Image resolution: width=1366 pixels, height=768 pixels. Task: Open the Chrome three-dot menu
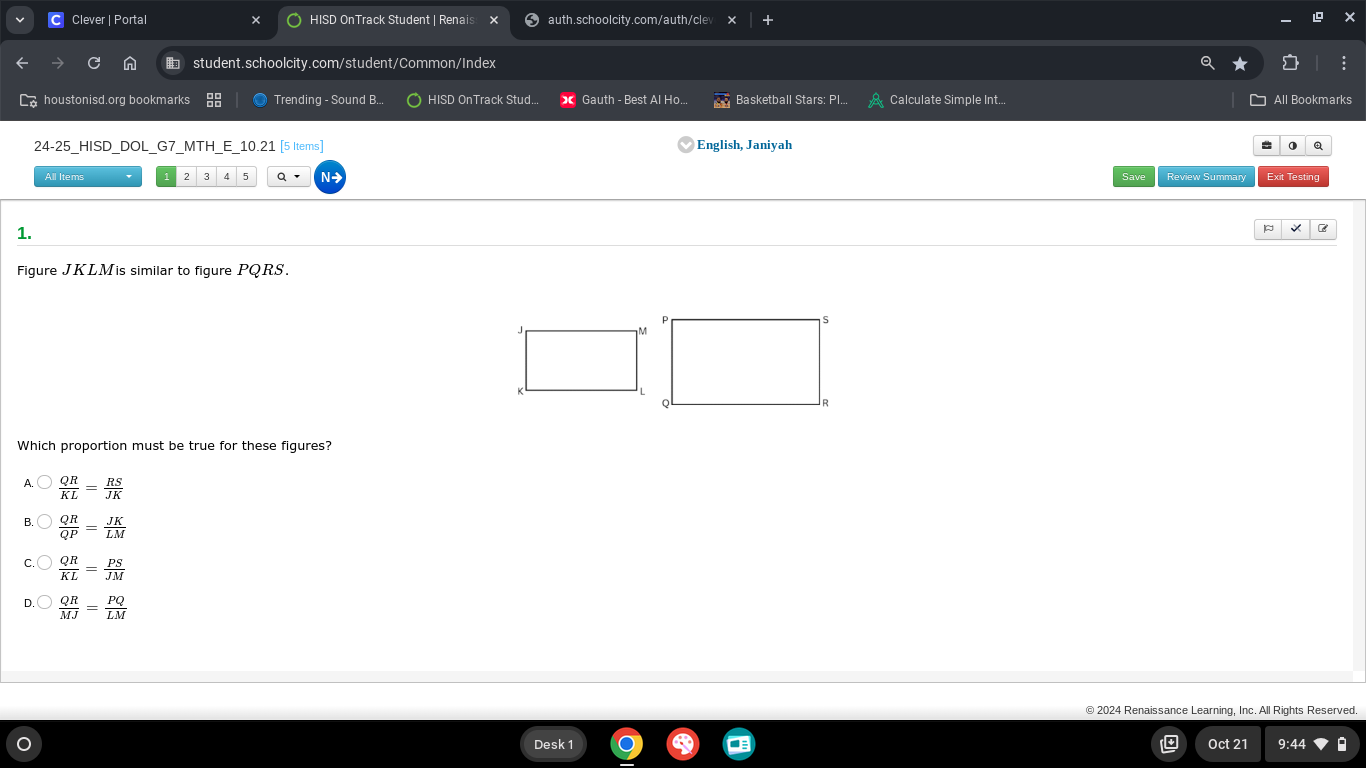click(x=1344, y=63)
